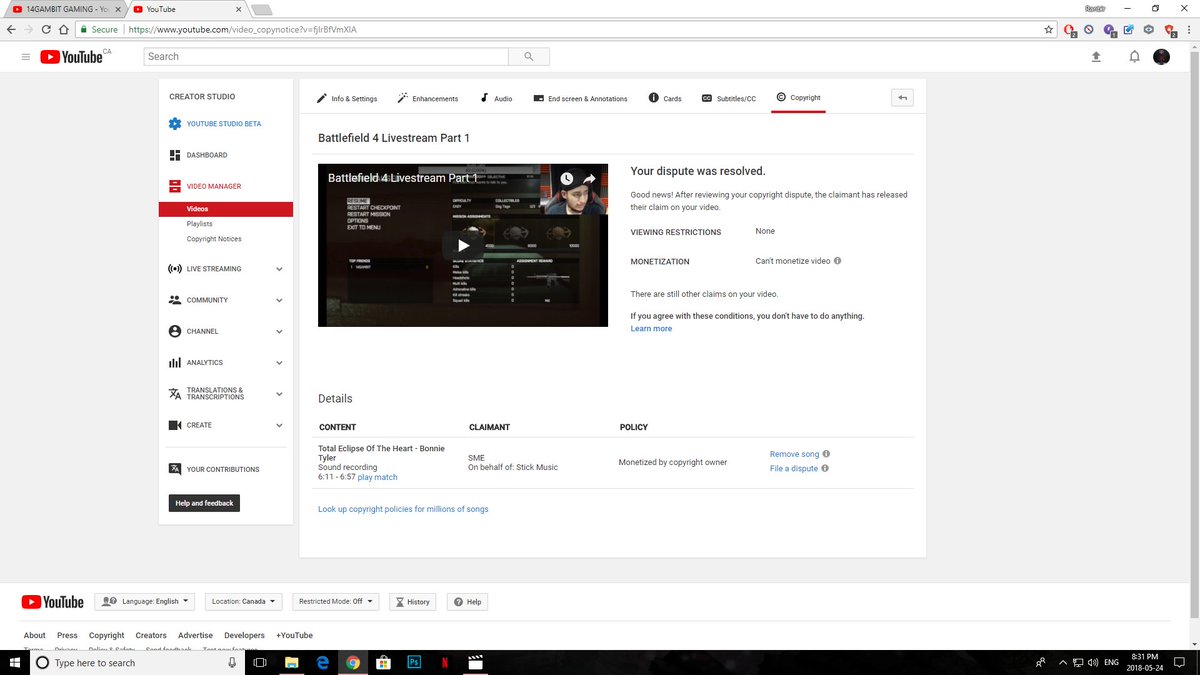Image resolution: width=1200 pixels, height=675 pixels.
Task: Expand the Community section
Action: [279, 300]
